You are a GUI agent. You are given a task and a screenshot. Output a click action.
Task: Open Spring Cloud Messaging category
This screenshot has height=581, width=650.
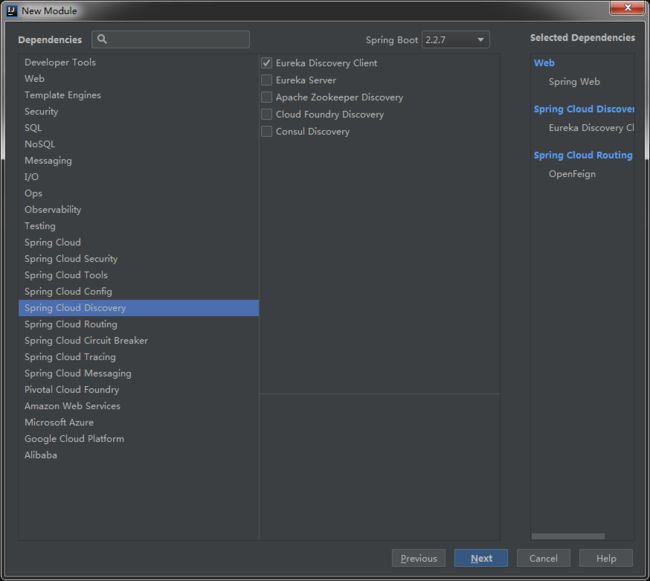(138, 373)
